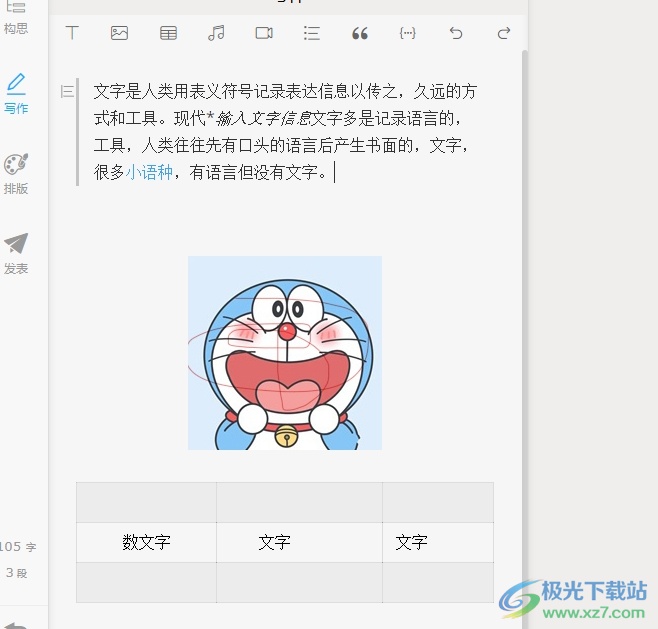Select the text (T) insert tool
The height and width of the screenshot is (629, 658).
click(72, 33)
